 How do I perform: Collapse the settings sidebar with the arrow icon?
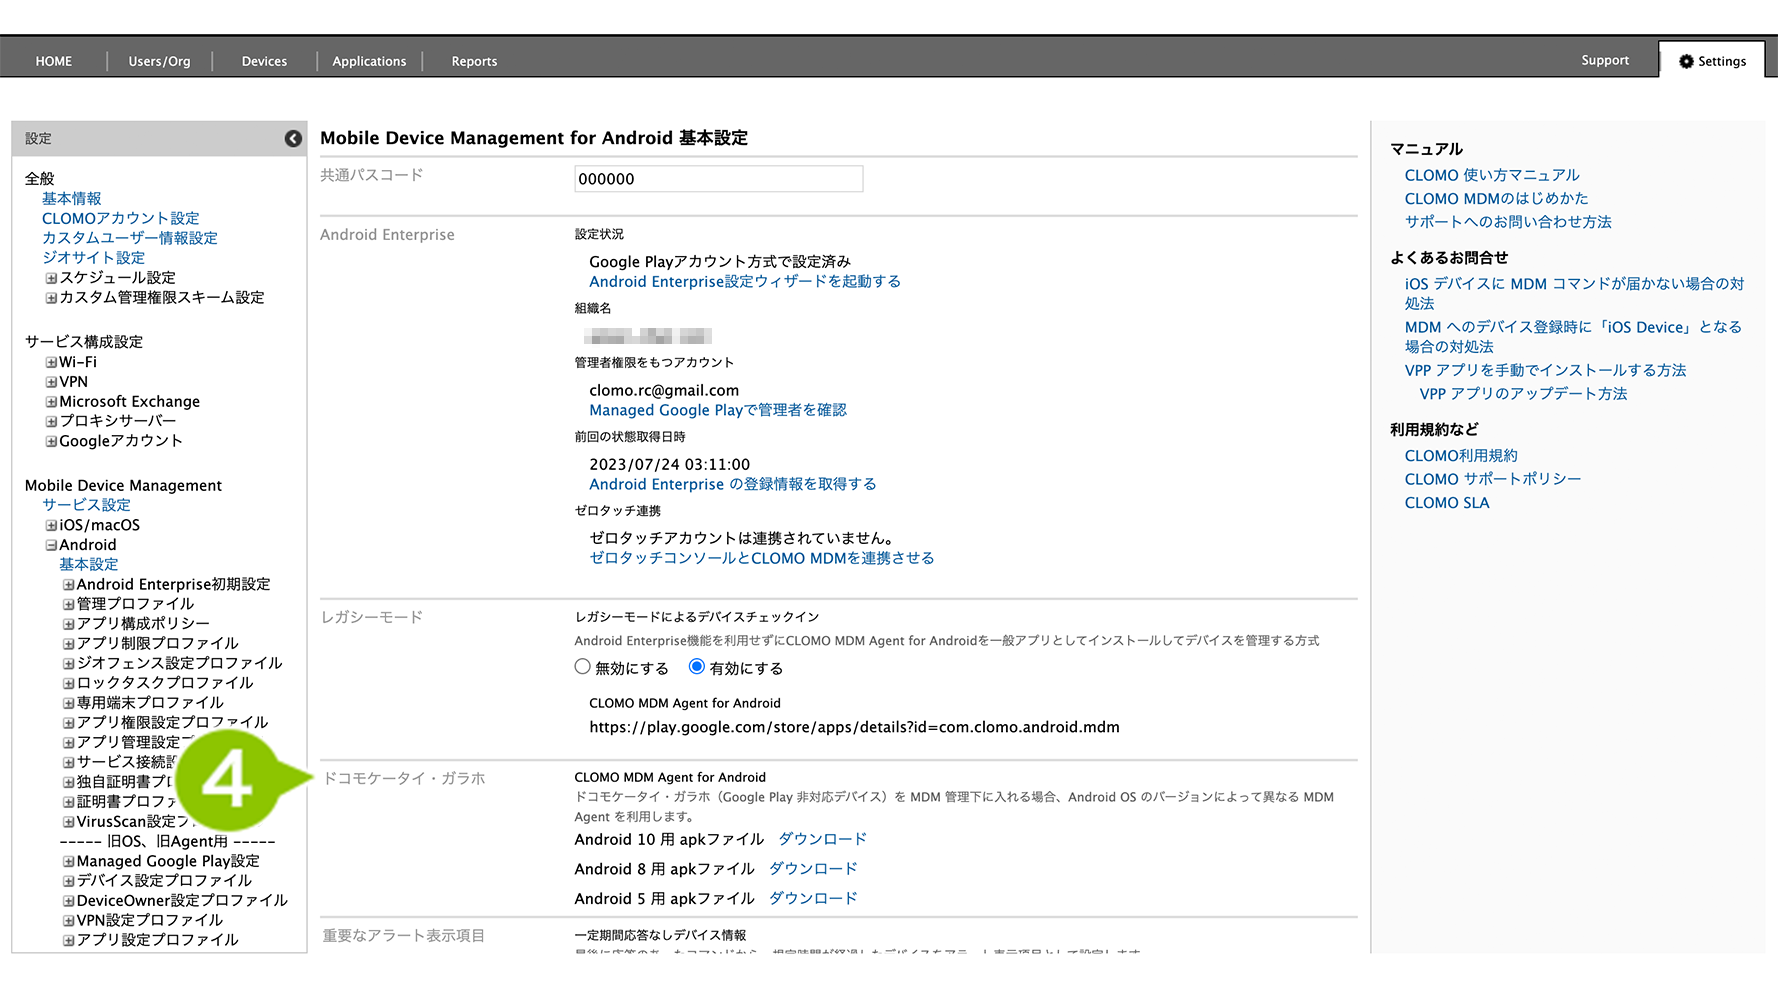(x=293, y=139)
